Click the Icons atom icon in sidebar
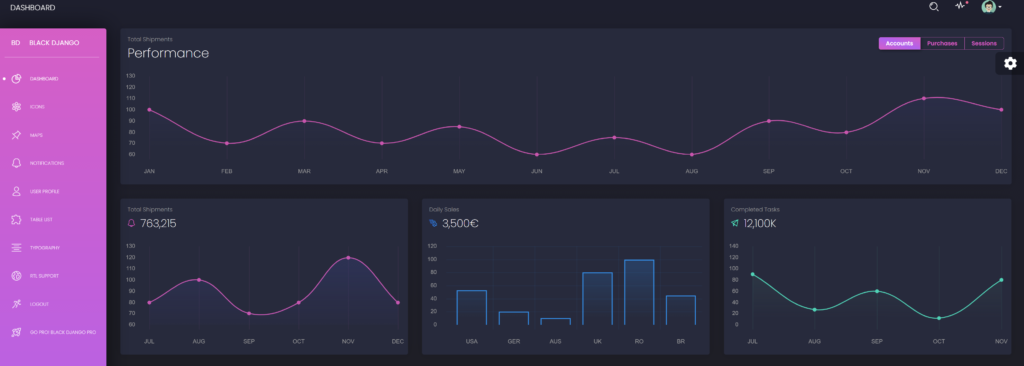The image size is (1024, 366). pos(16,107)
